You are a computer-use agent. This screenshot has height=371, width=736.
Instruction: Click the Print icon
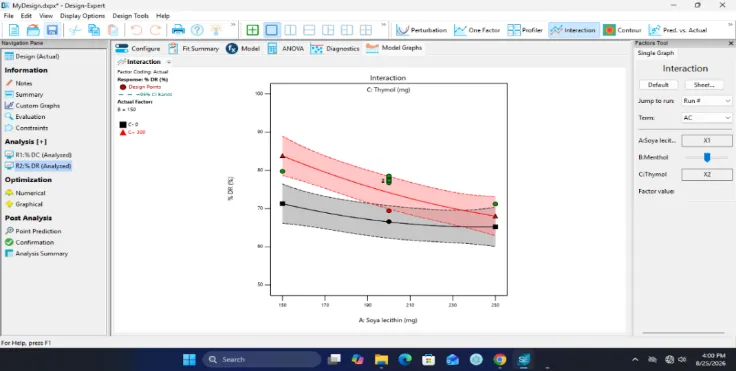click(x=178, y=30)
